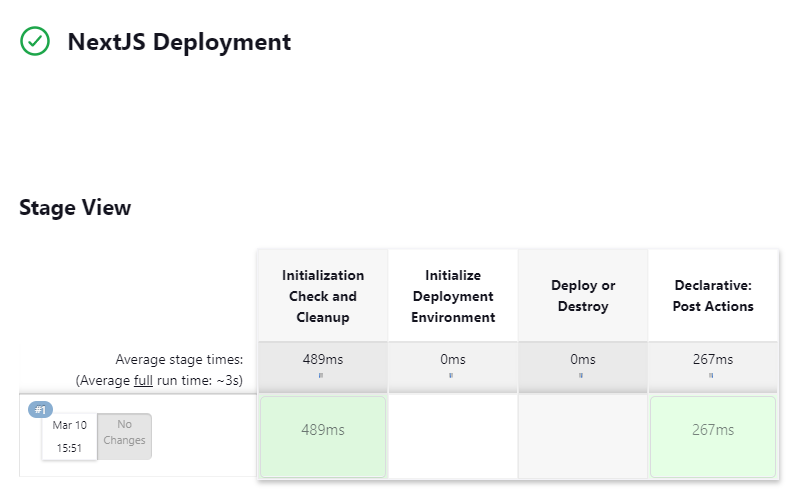804x495 pixels.
Task: Click the Average stage times label
Action: [x=179, y=359]
